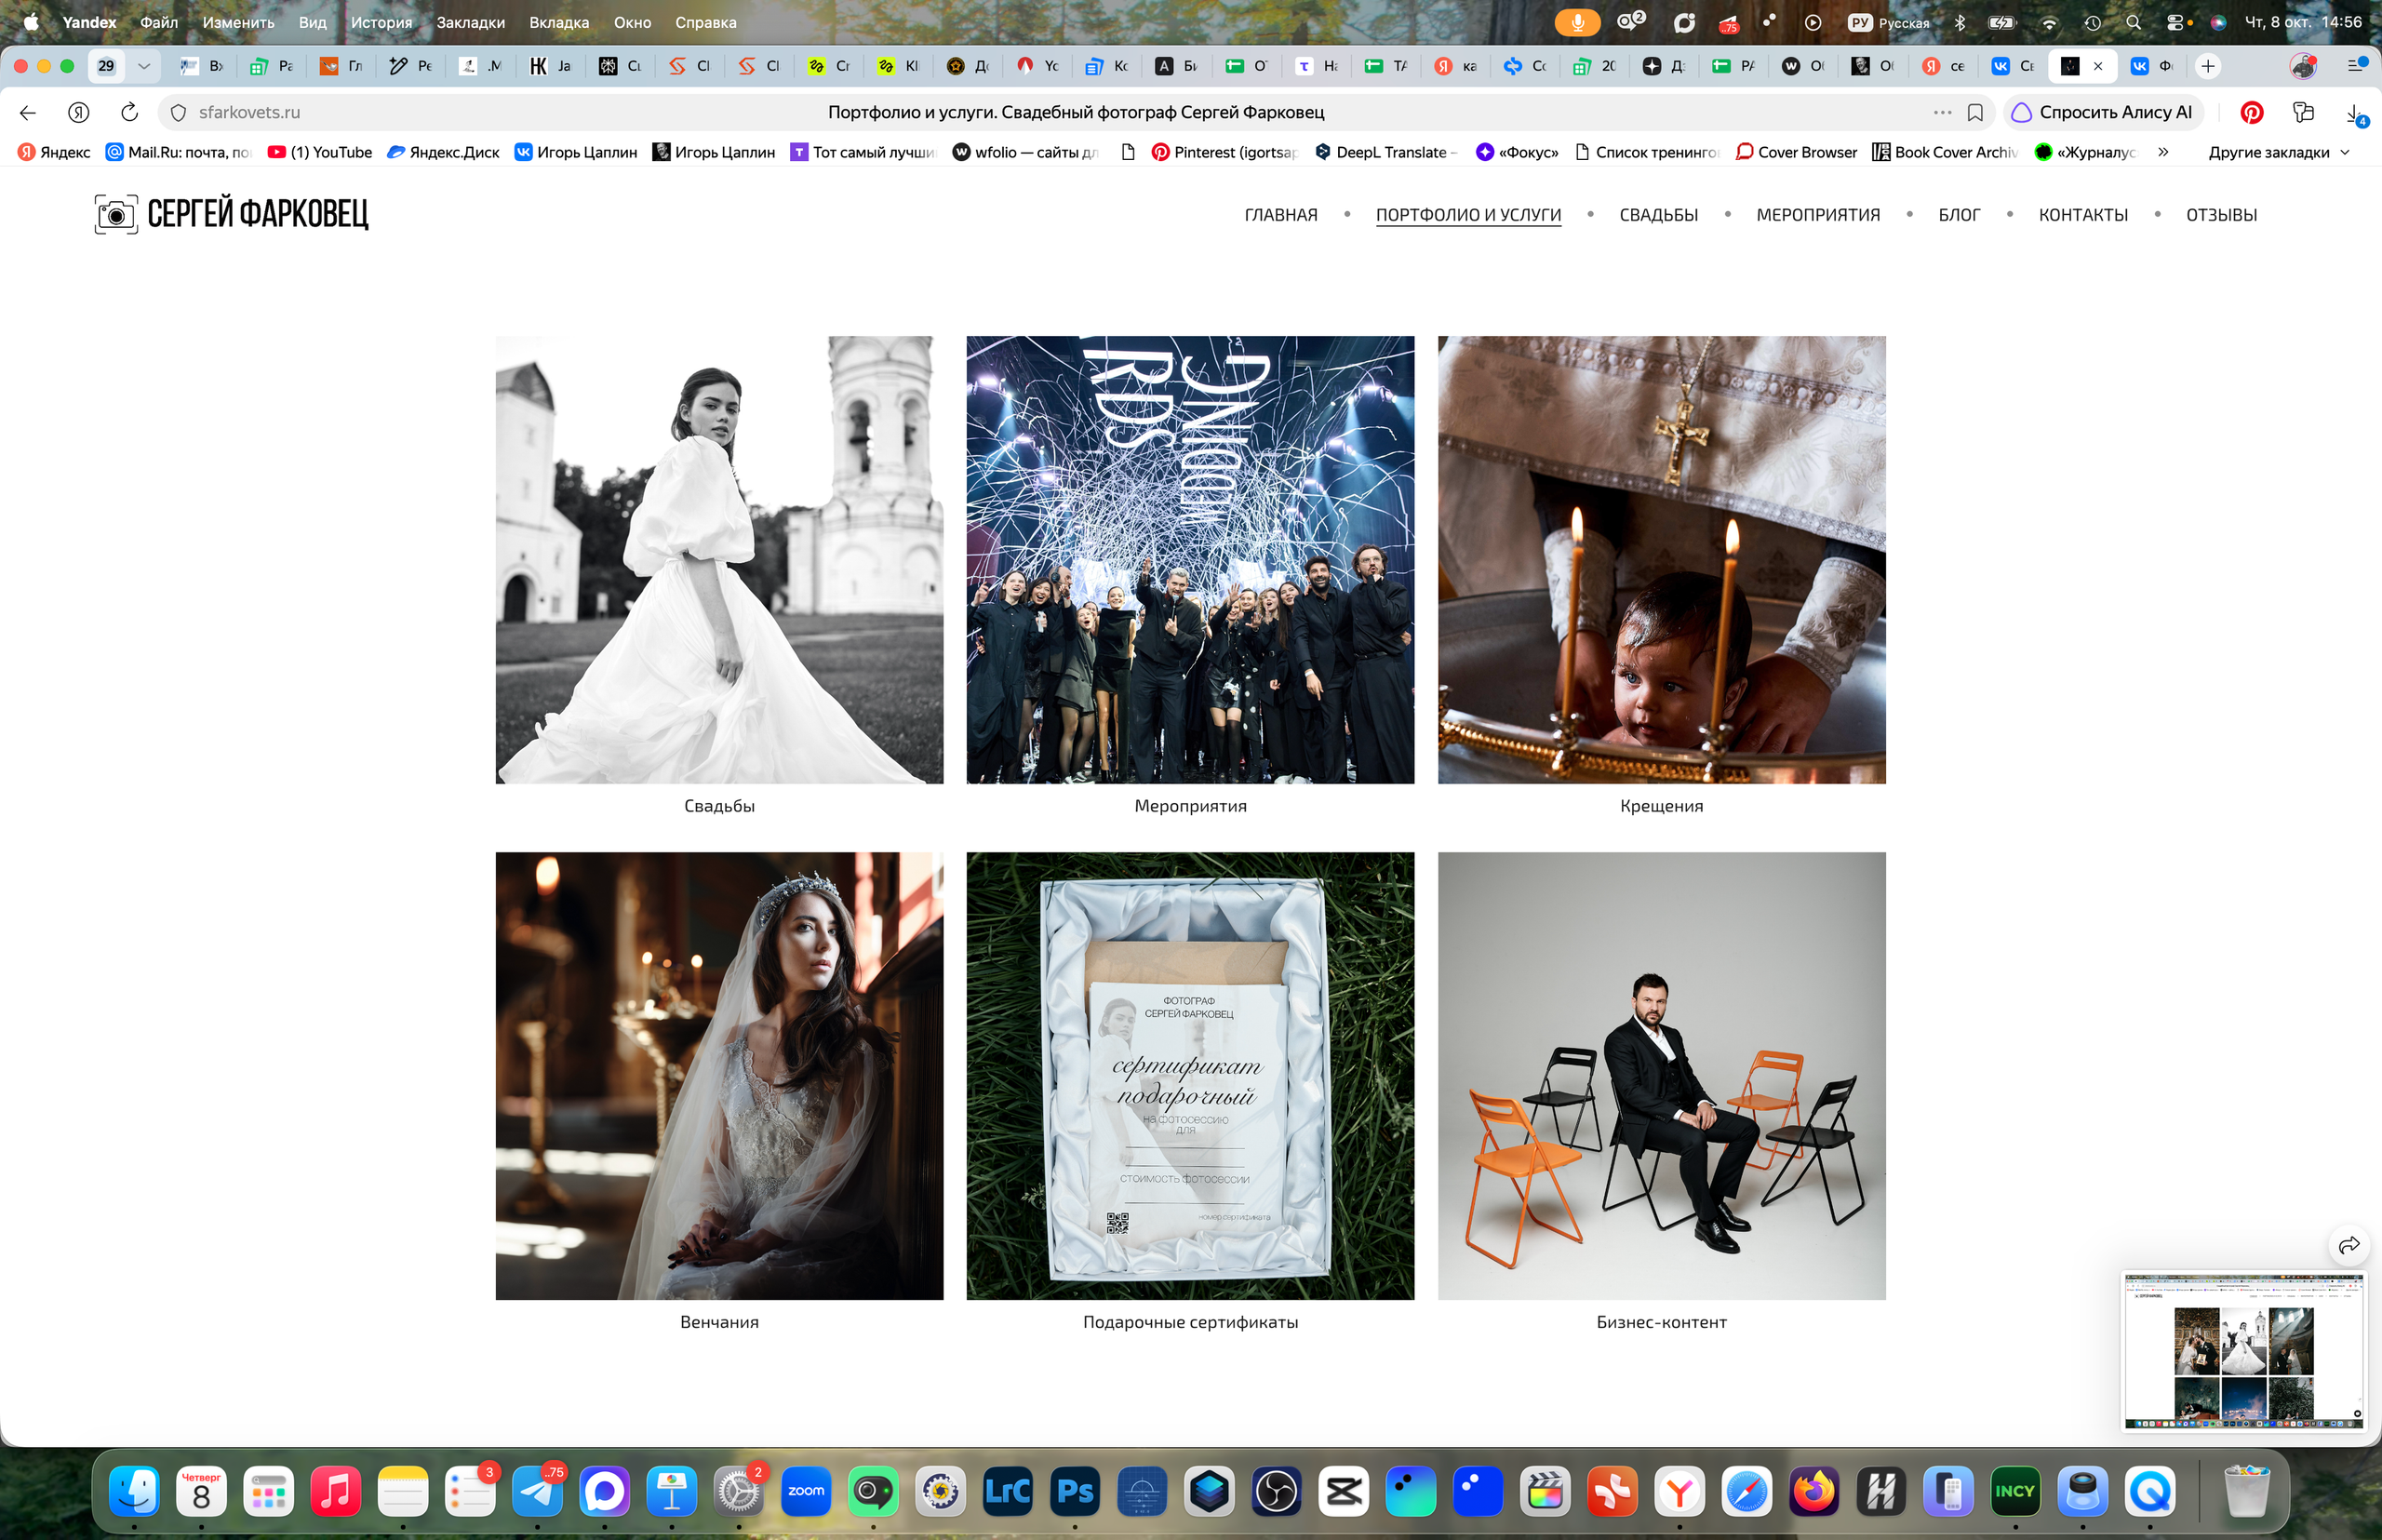Open the Pinterest extension icon
Screen dimensions: 2382x1540
2251,112
